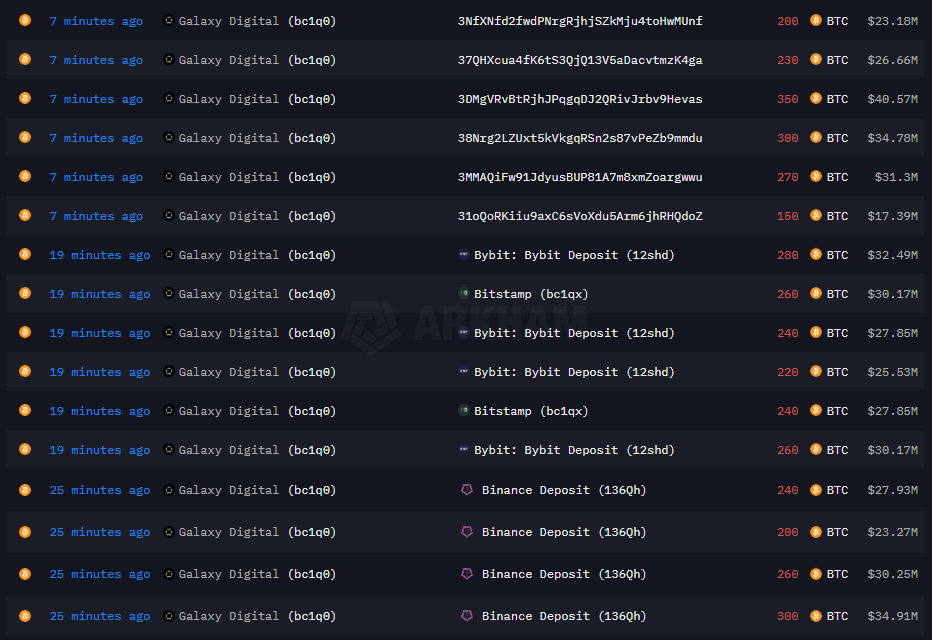Click the Galaxy Digital logo in the $26.66M row
This screenshot has height=640, width=932.
tap(169, 59)
